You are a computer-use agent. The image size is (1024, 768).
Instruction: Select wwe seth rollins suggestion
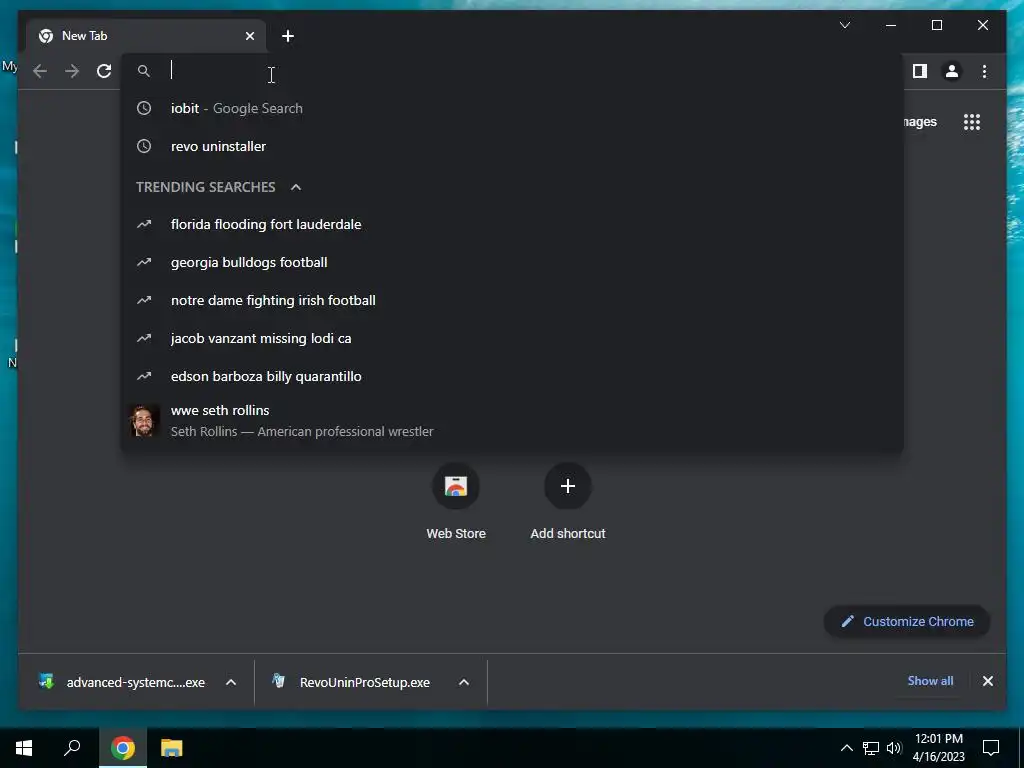(512, 421)
